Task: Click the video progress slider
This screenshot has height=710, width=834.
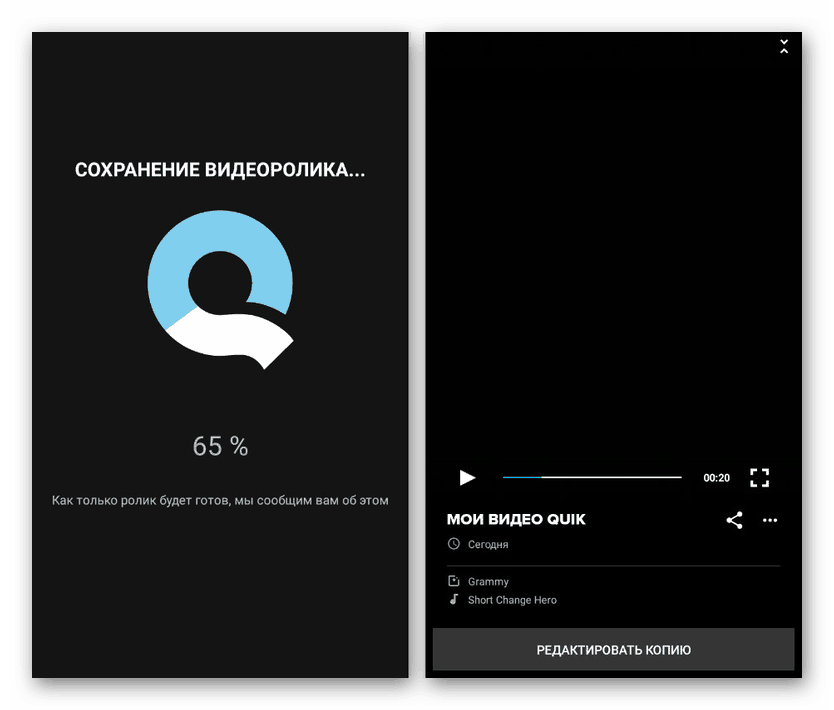Action: [592, 478]
